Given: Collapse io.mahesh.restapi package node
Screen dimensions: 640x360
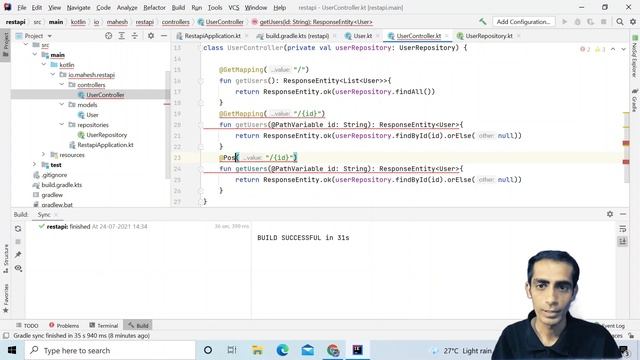Looking at the screenshot, I should coord(53,75).
